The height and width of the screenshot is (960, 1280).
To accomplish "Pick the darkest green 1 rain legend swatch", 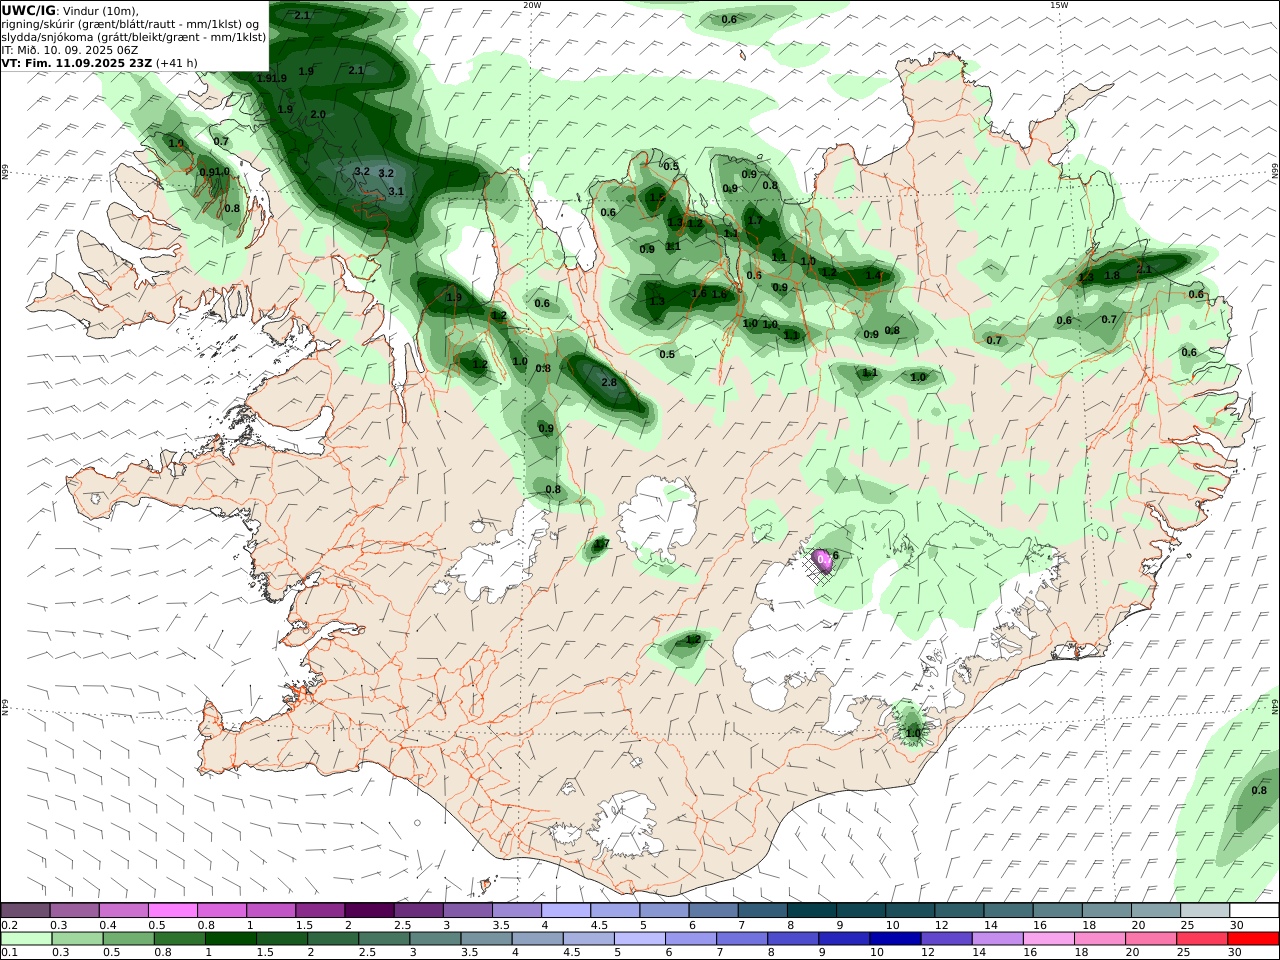I will (231, 938).
